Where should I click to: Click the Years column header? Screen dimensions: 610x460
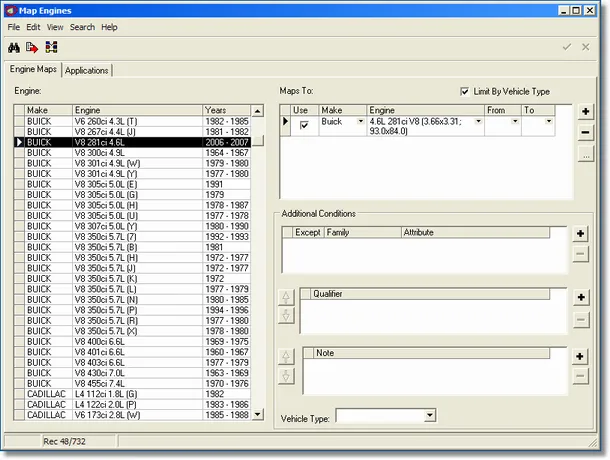[x=226, y=110]
